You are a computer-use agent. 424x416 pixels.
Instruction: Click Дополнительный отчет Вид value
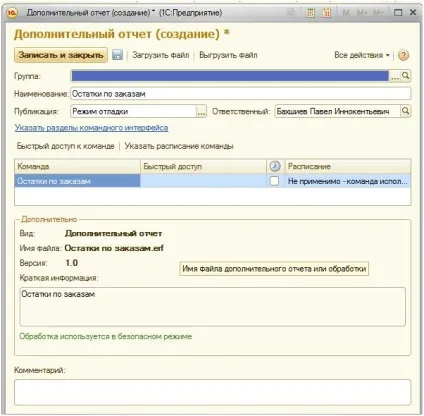[x=114, y=234]
